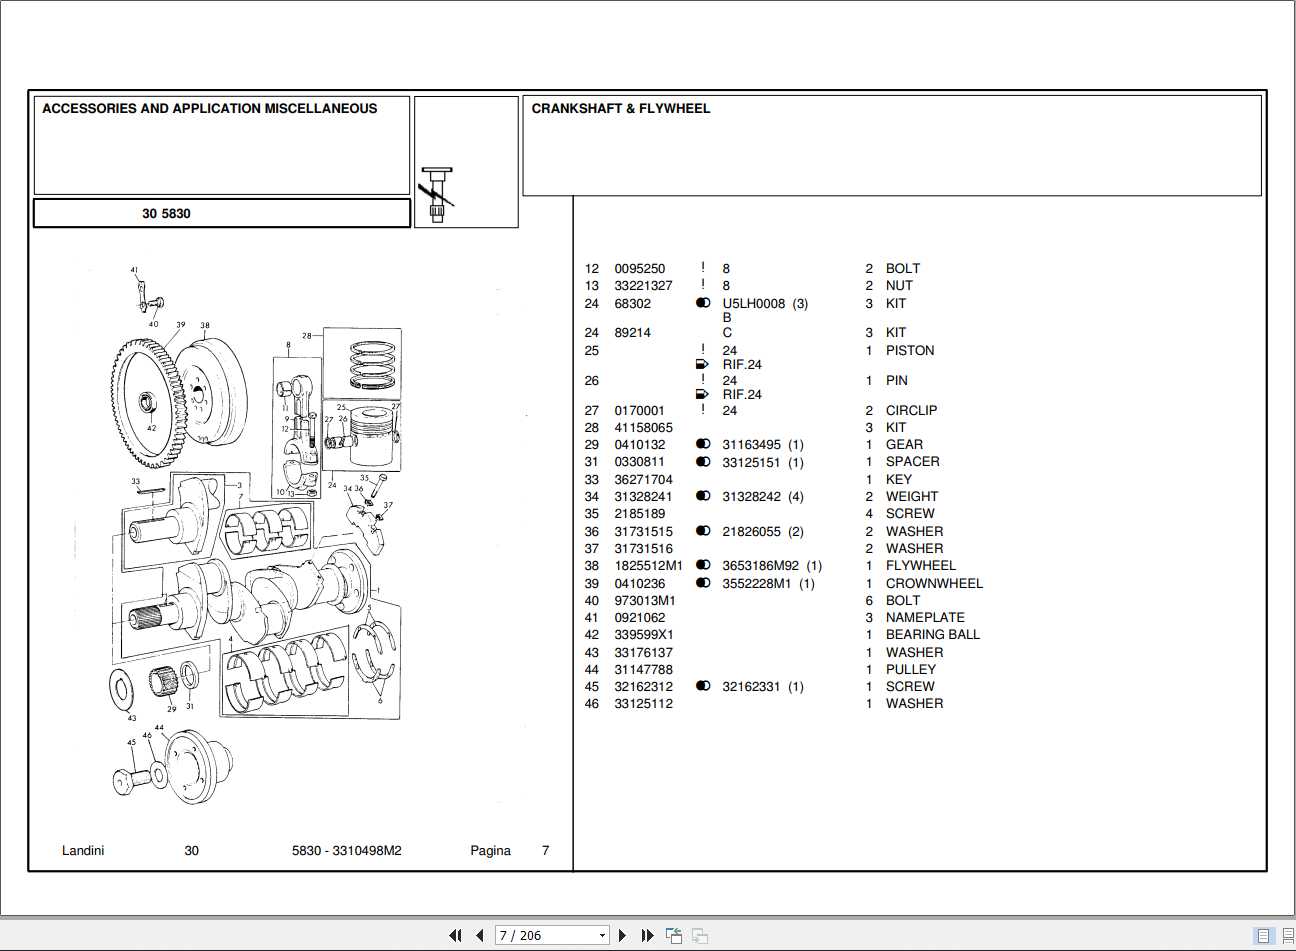Enable single page view mode

pos(1264,936)
